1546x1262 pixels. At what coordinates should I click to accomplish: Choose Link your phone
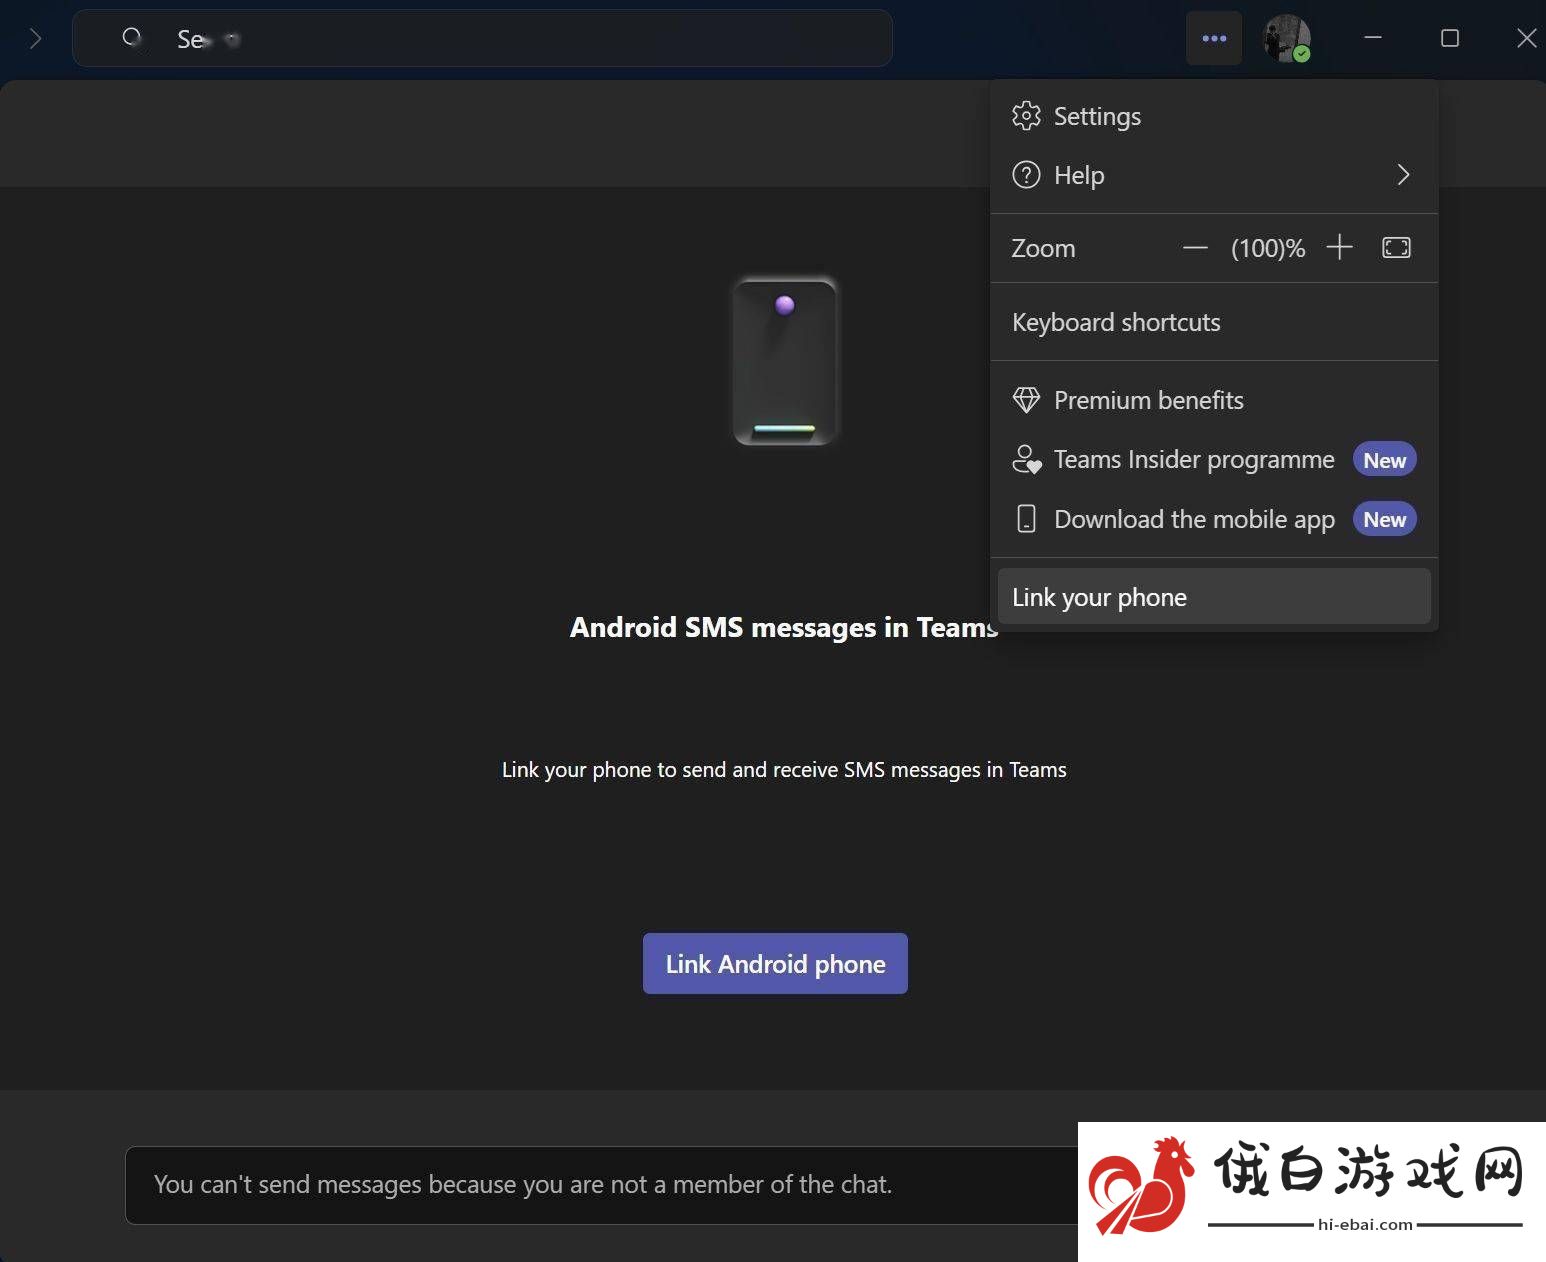[1214, 597]
